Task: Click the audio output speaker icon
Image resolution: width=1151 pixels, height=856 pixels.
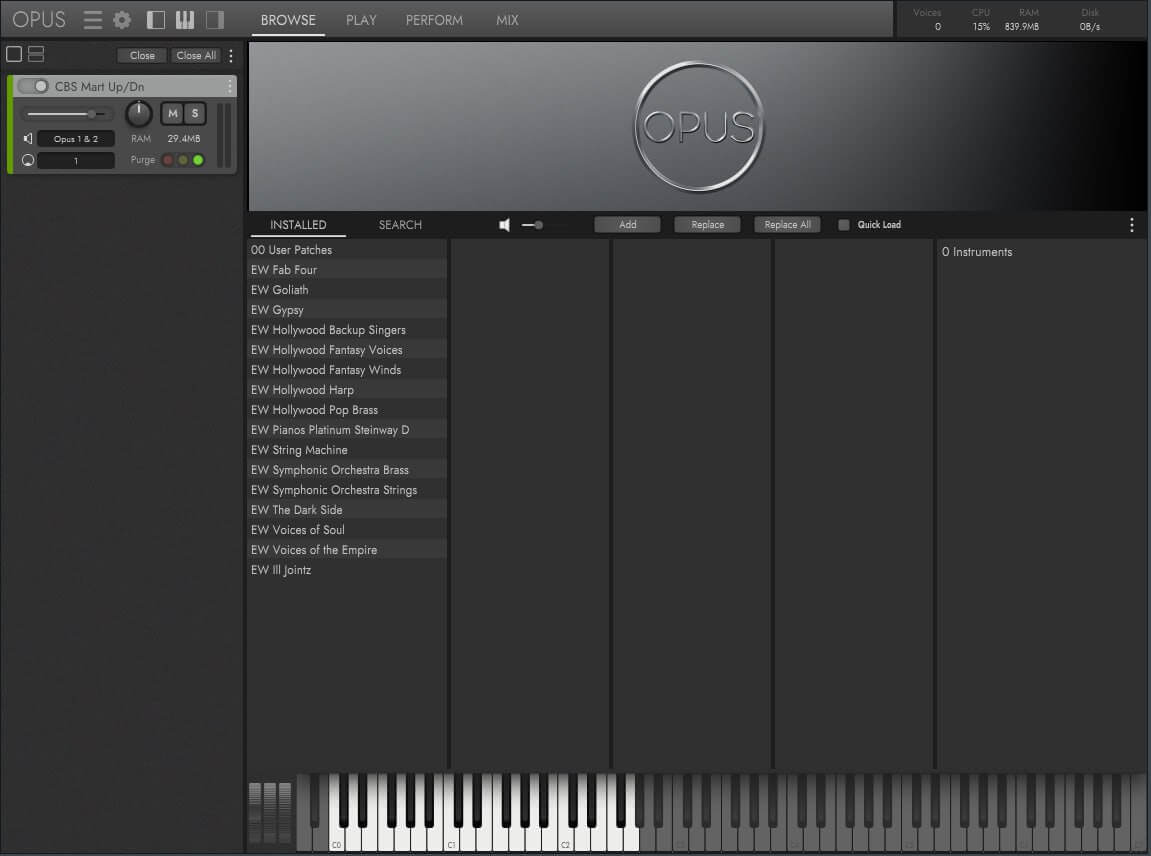Action: 28,138
